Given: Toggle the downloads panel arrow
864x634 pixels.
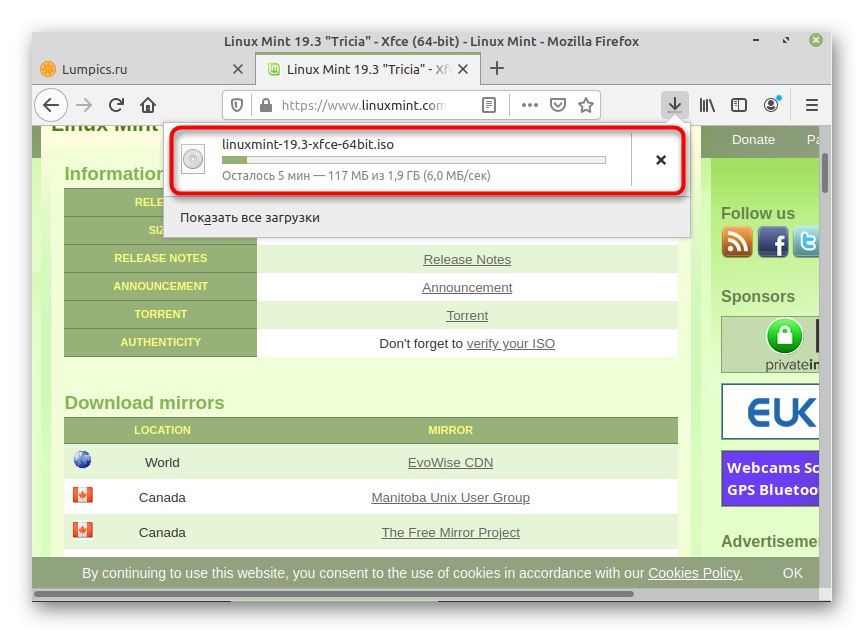Looking at the screenshot, I should tap(674, 105).
